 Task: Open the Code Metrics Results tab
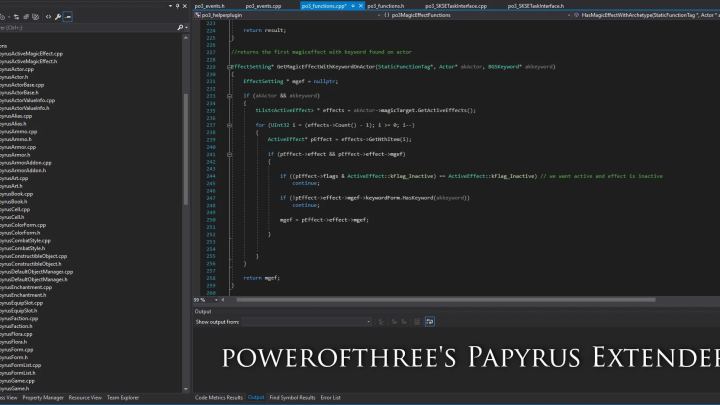coord(219,398)
